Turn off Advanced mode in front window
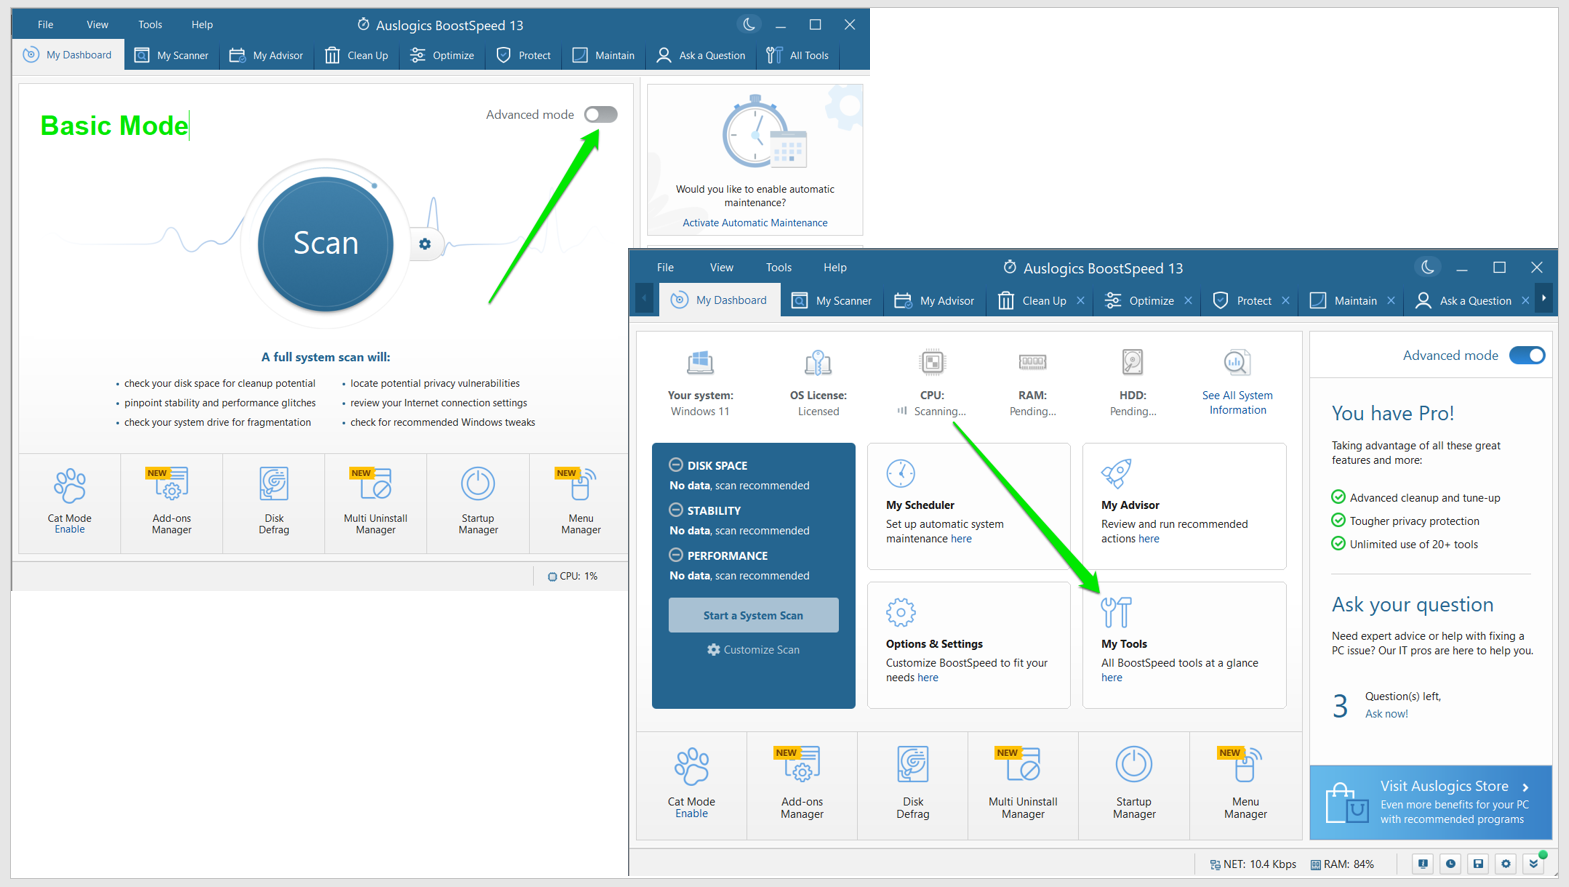 pyautogui.click(x=1527, y=355)
